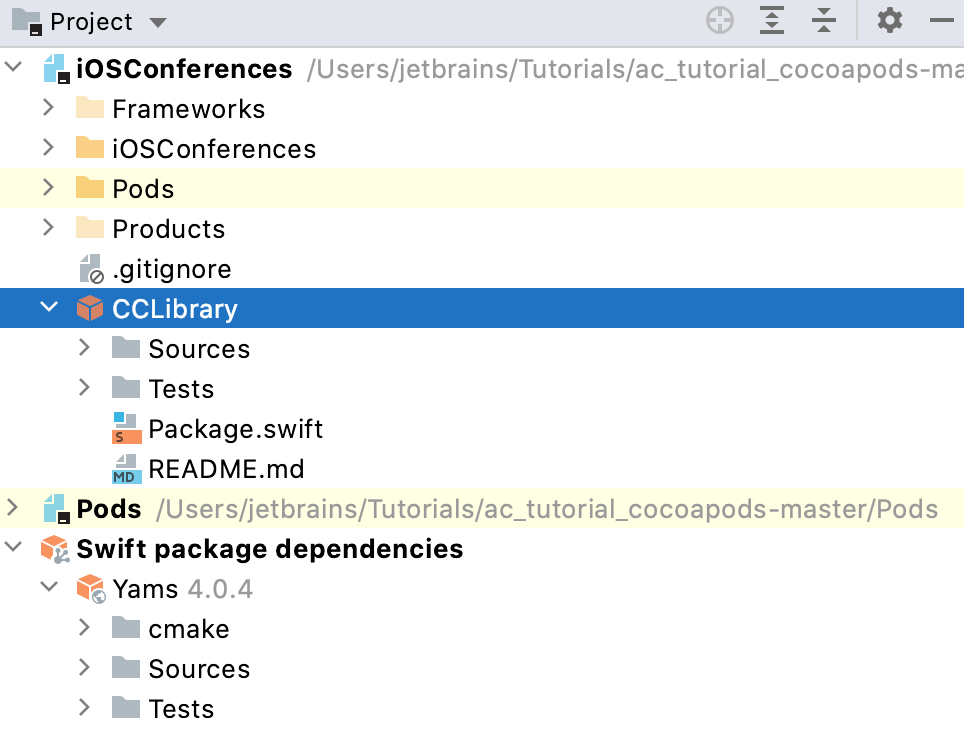
Task: Click the Package.swift file icon
Action: pyautogui.click(x=126, y=429)
